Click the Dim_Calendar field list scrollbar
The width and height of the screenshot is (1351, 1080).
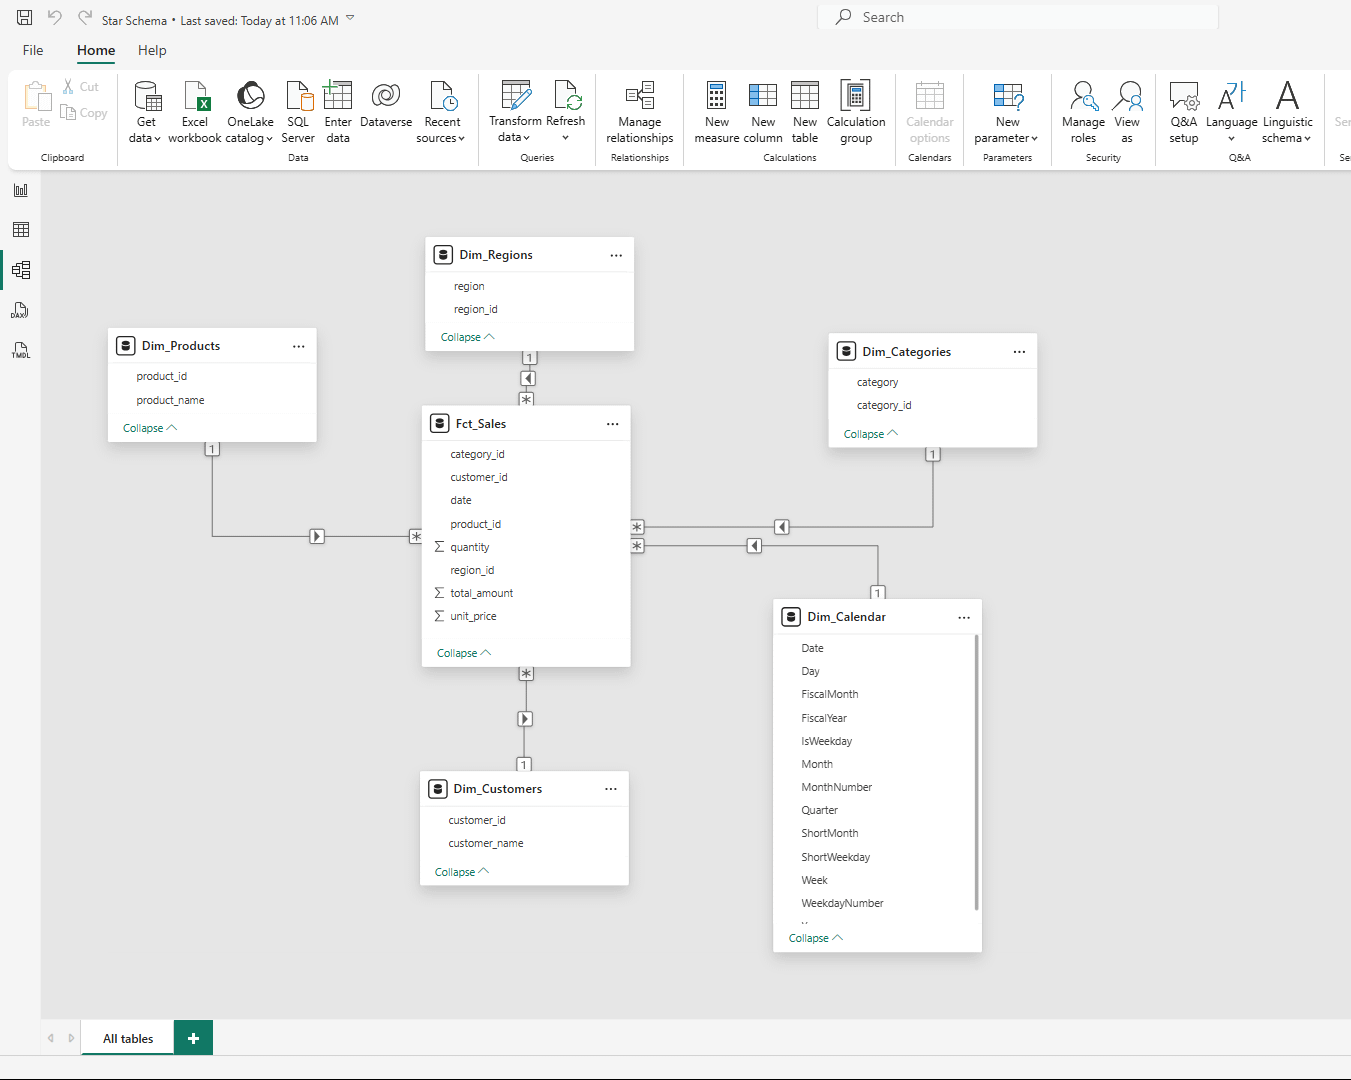[976, 773]
